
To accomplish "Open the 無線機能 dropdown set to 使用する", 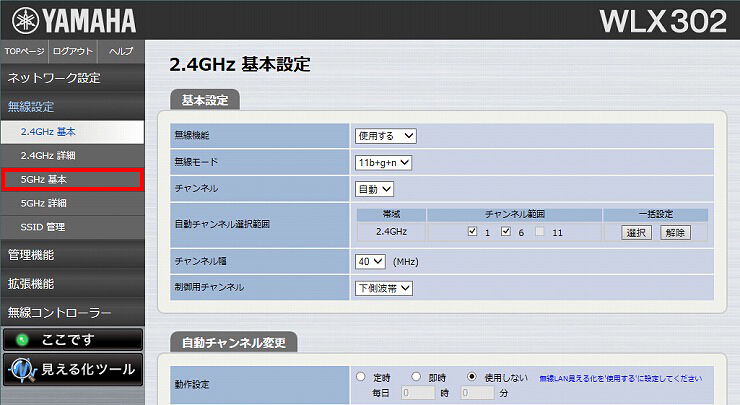I will pos(386,136).
